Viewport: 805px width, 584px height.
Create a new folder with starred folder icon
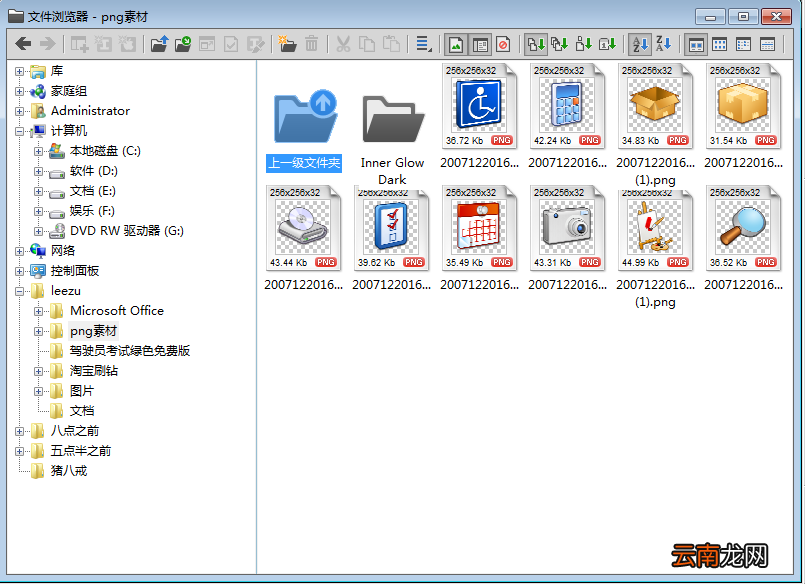coord(287,44)
